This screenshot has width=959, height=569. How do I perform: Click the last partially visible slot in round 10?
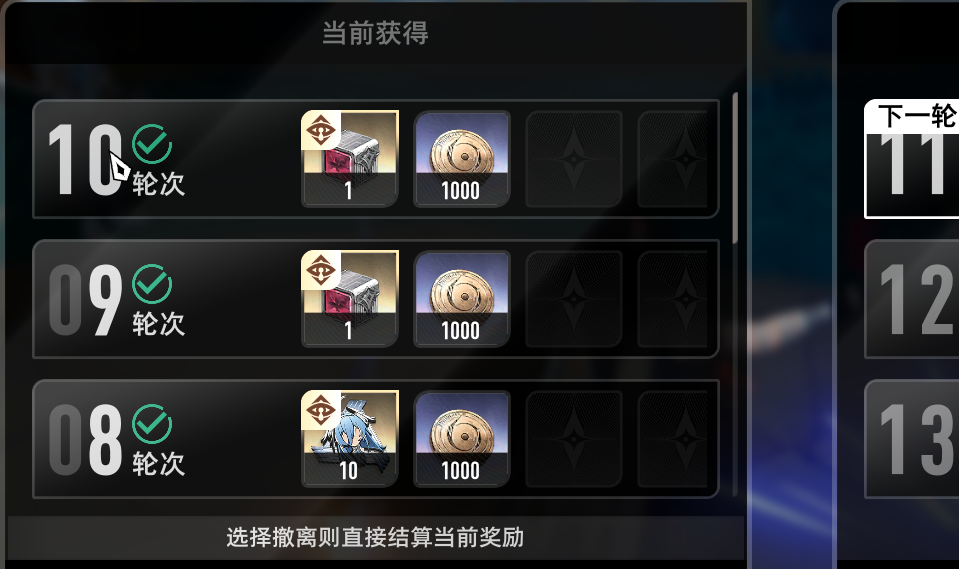tap(673, 158)
